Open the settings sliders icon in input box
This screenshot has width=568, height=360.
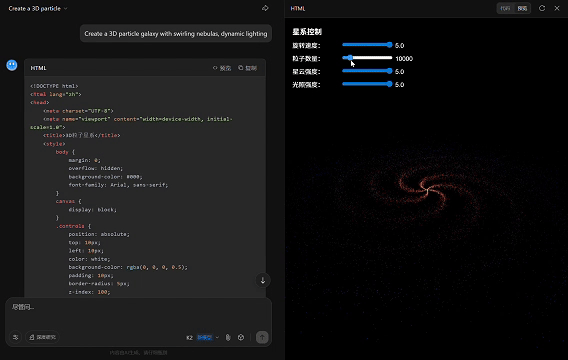pyautogui.click(x=16, y=337)
